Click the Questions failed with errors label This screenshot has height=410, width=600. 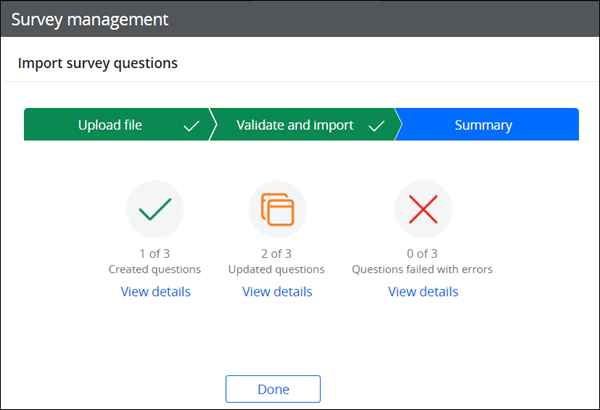pos(422,269)
